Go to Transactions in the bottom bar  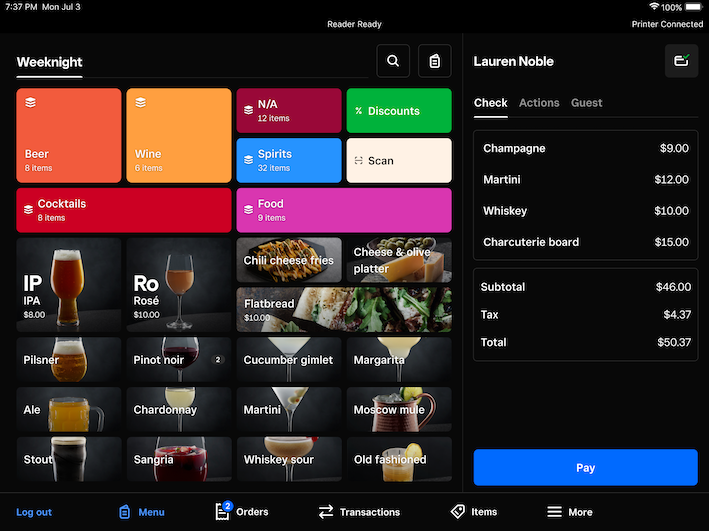point(359,511)
